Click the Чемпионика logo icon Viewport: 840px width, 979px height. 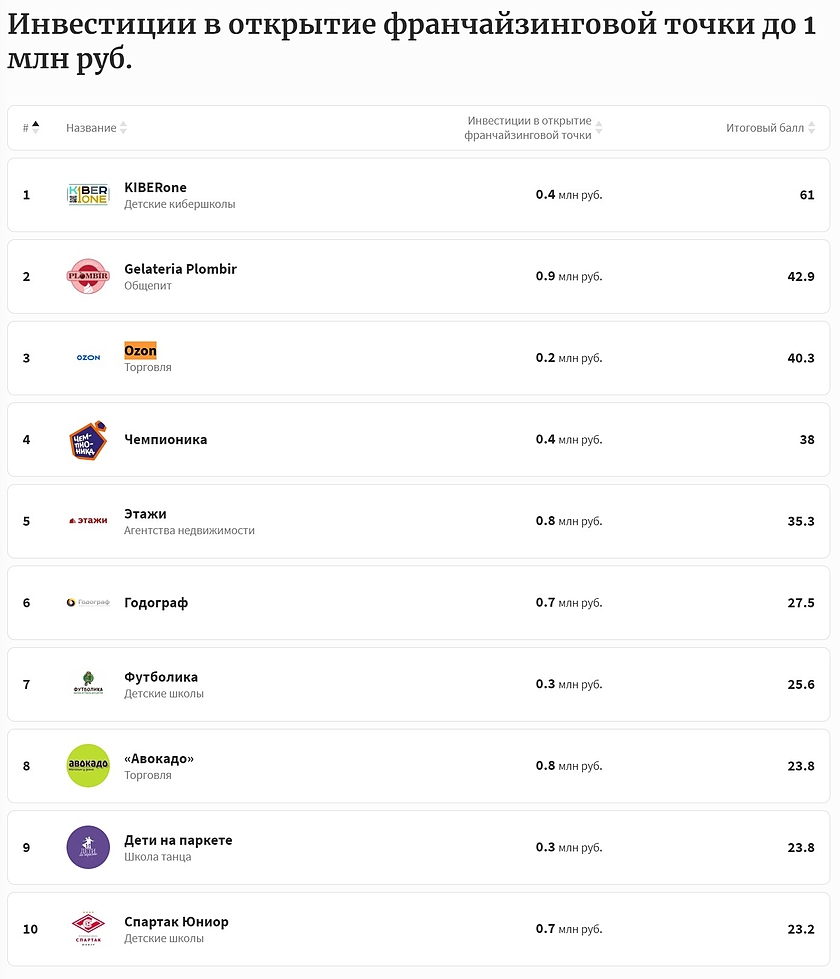(88, 440)
